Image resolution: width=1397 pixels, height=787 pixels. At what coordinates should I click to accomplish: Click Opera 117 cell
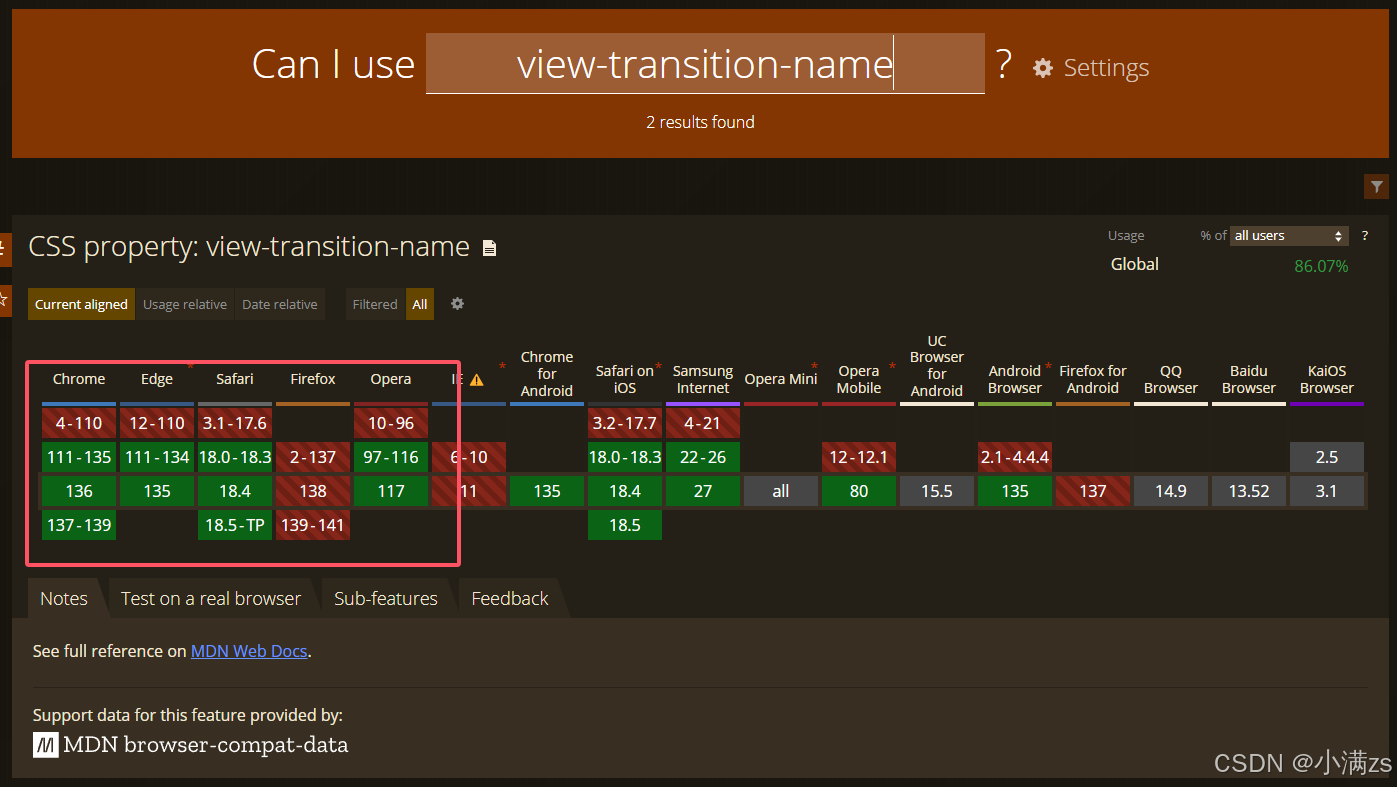pyautogui.click(x=391, y=491)
